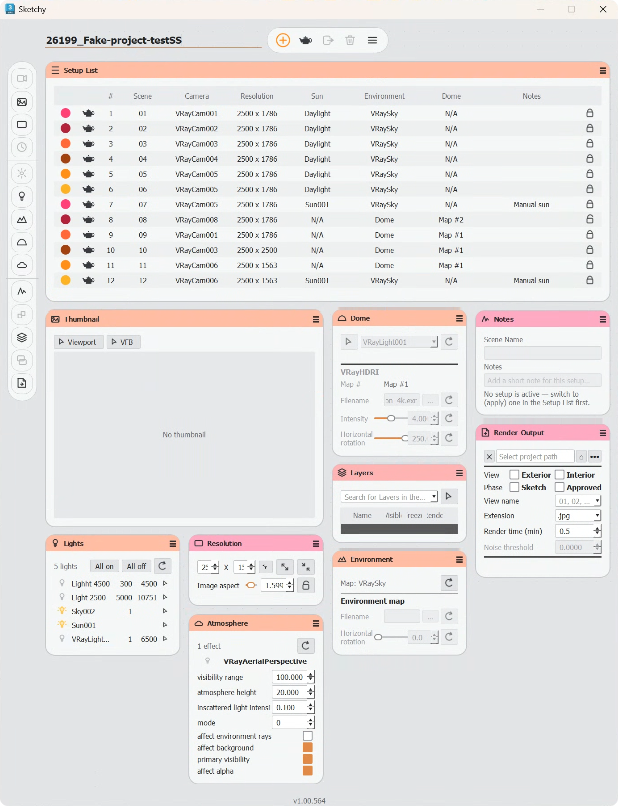
Task: Click the All off lights button
Action: point(136,566)
